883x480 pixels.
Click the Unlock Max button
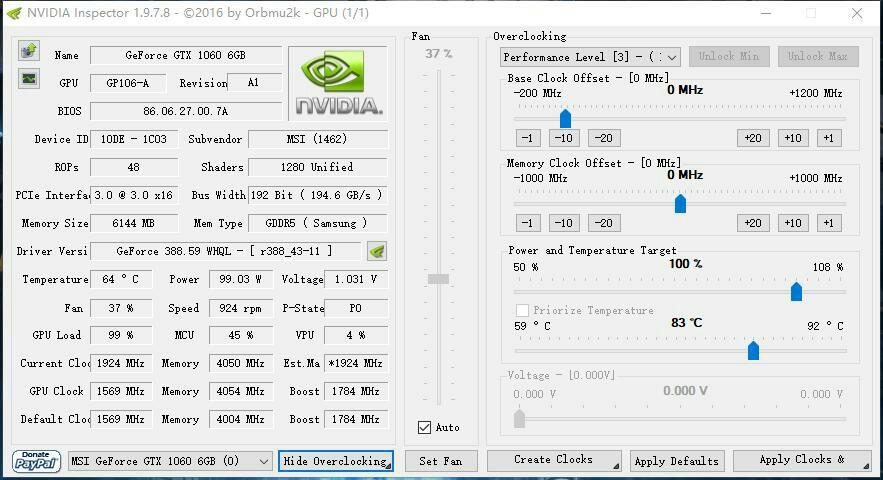(818, 56)
